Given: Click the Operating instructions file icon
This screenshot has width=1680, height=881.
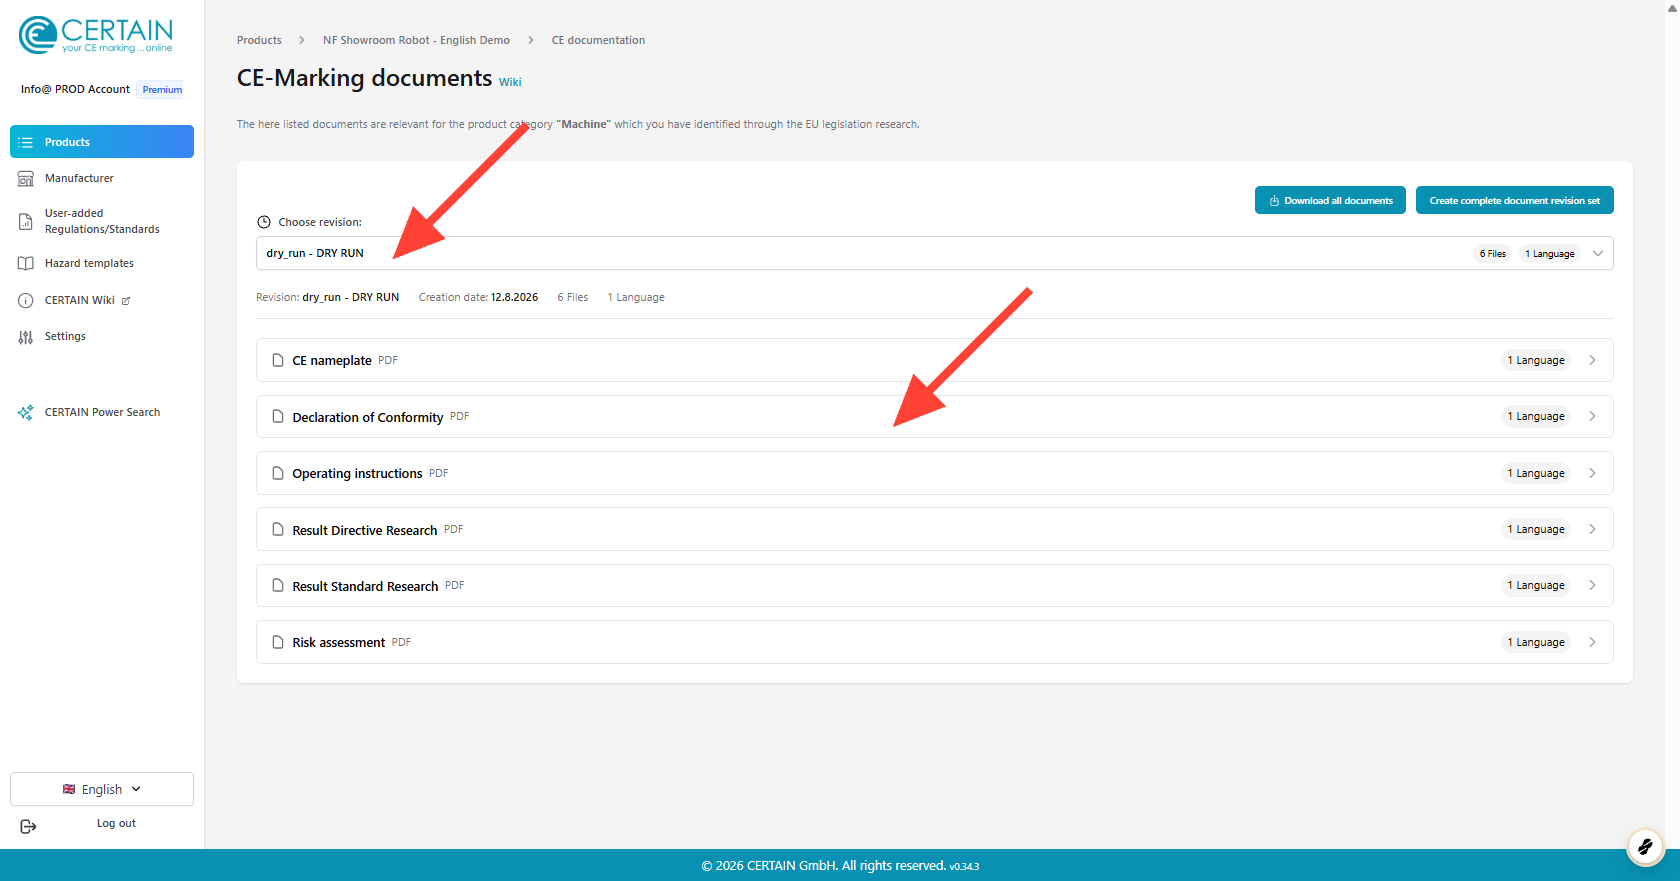Looking at the screenshot, I should 278,473.
